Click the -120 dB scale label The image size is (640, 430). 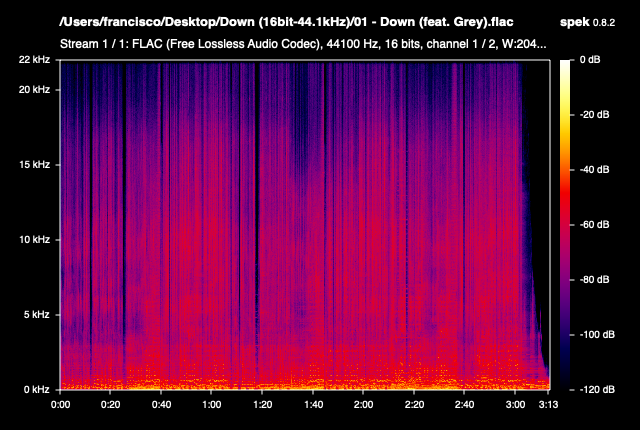(597, 390)
